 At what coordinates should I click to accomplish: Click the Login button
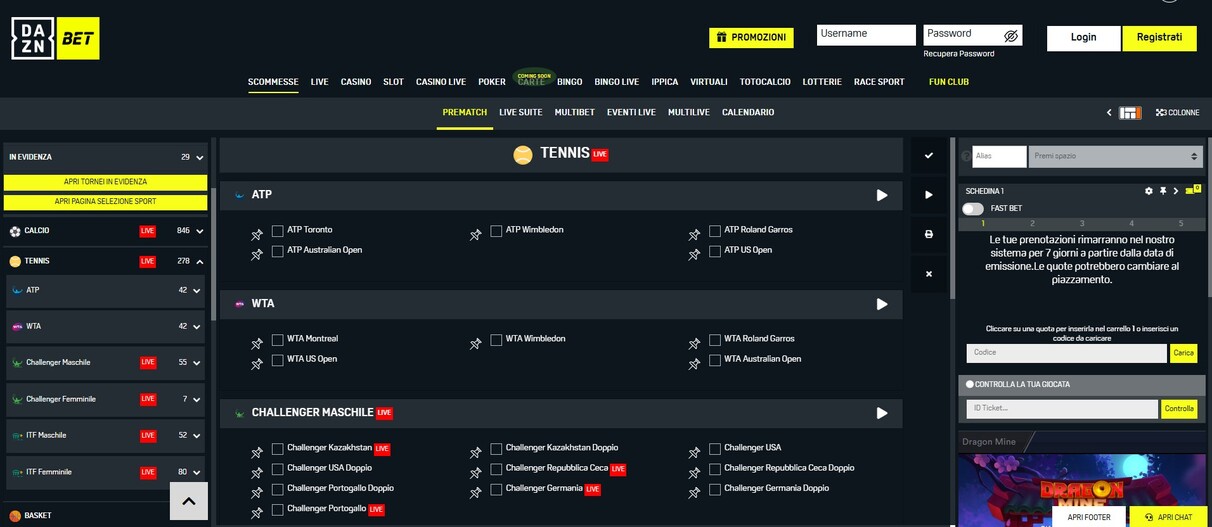point(1084,38)
